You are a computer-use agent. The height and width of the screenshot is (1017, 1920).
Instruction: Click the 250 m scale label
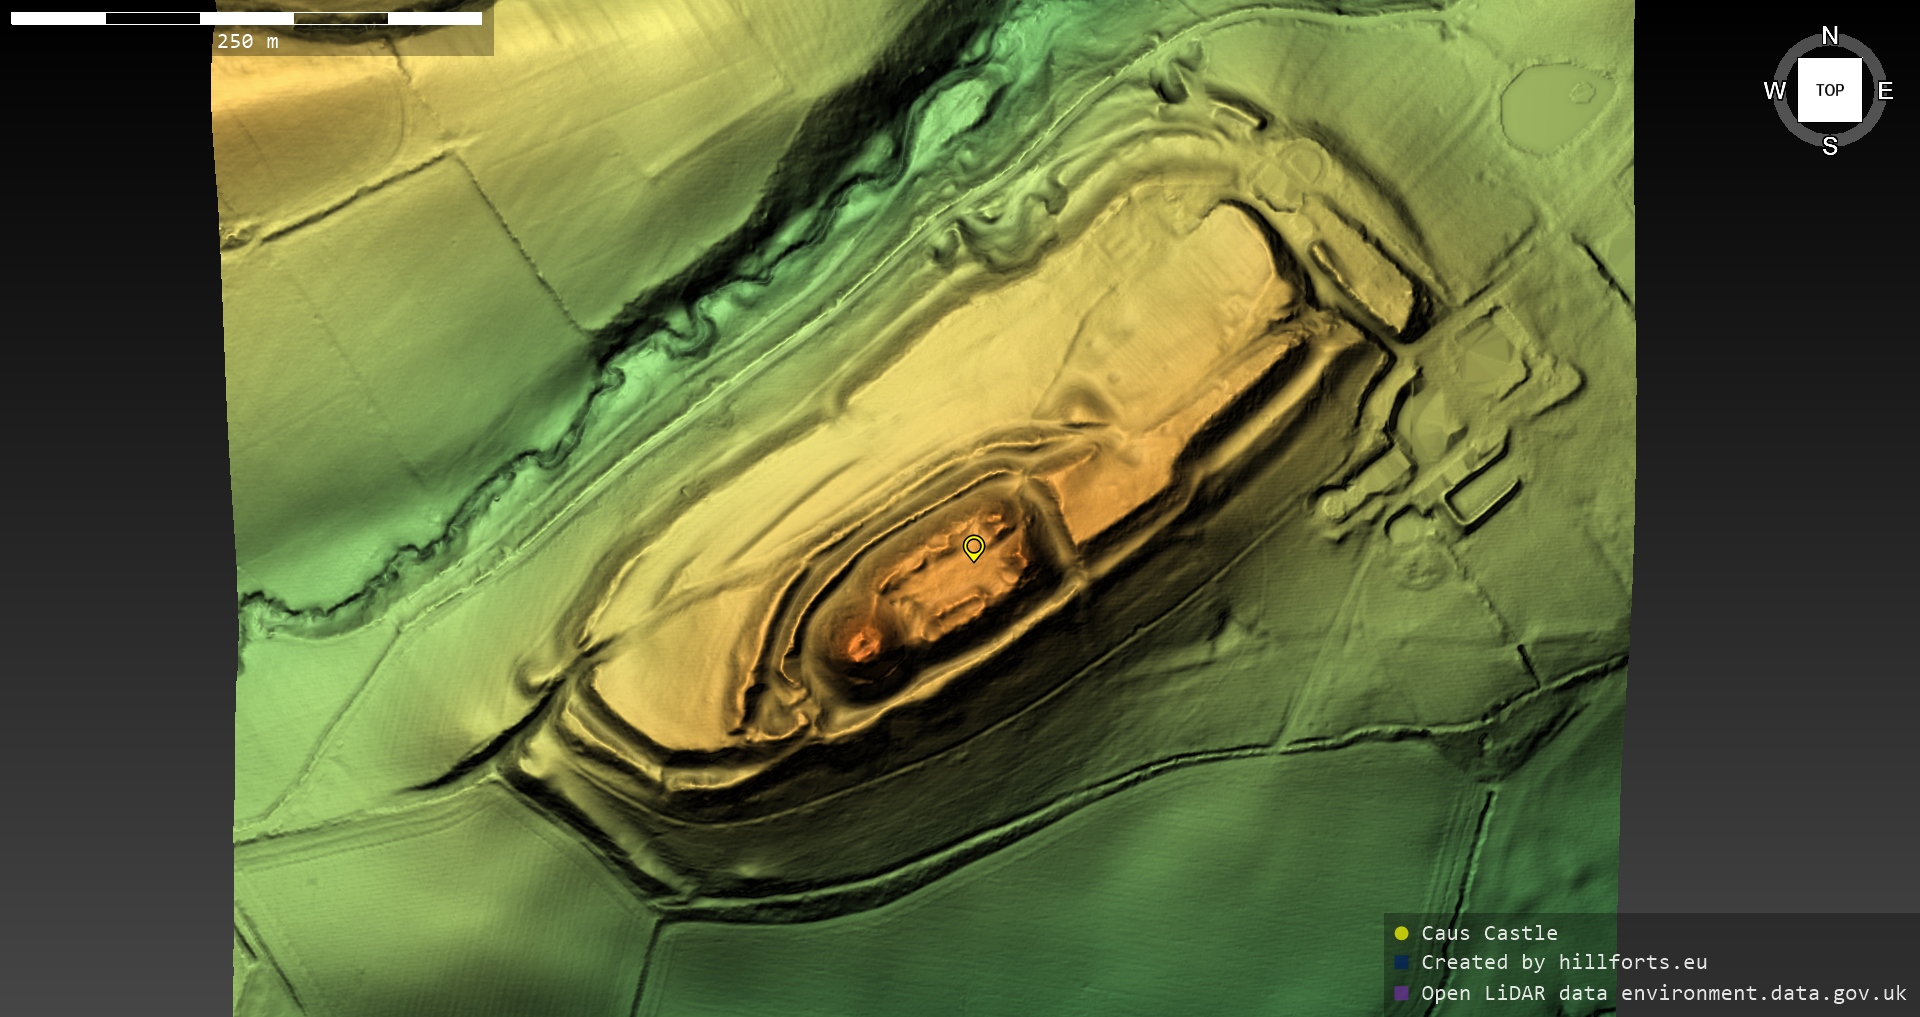coord(247,41)
